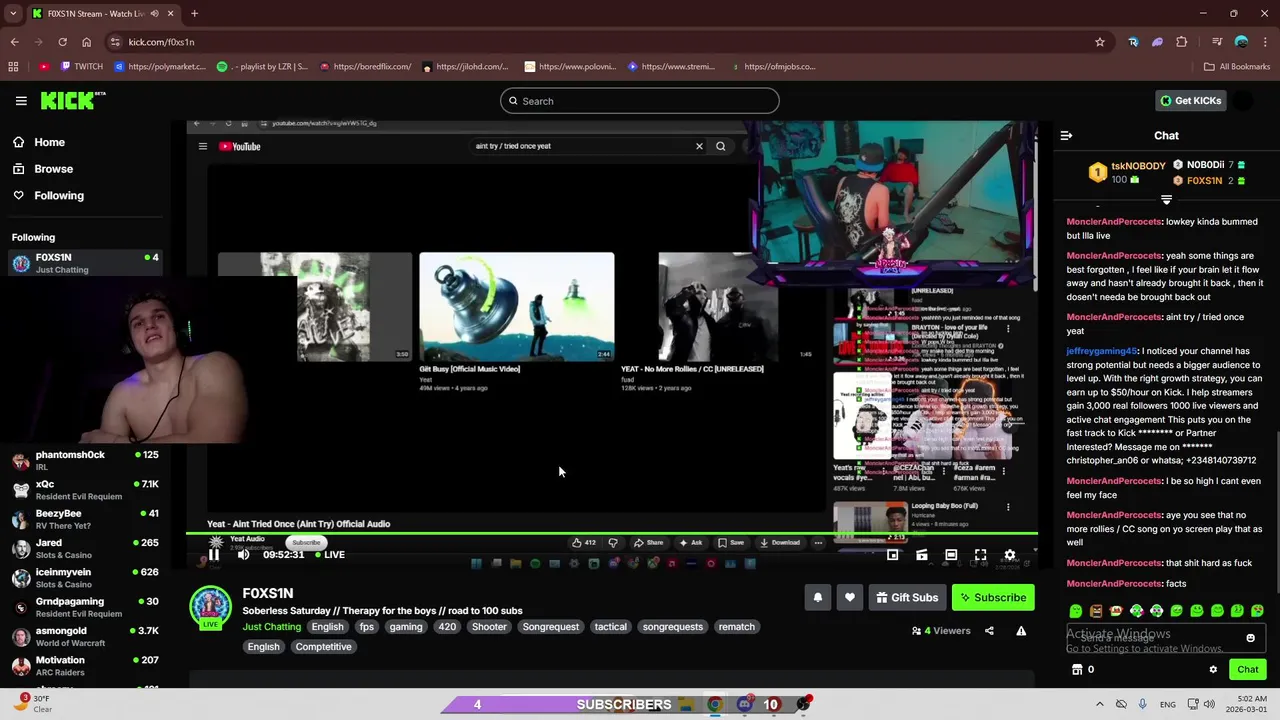Click Gift Subs button

coord(907,598)
